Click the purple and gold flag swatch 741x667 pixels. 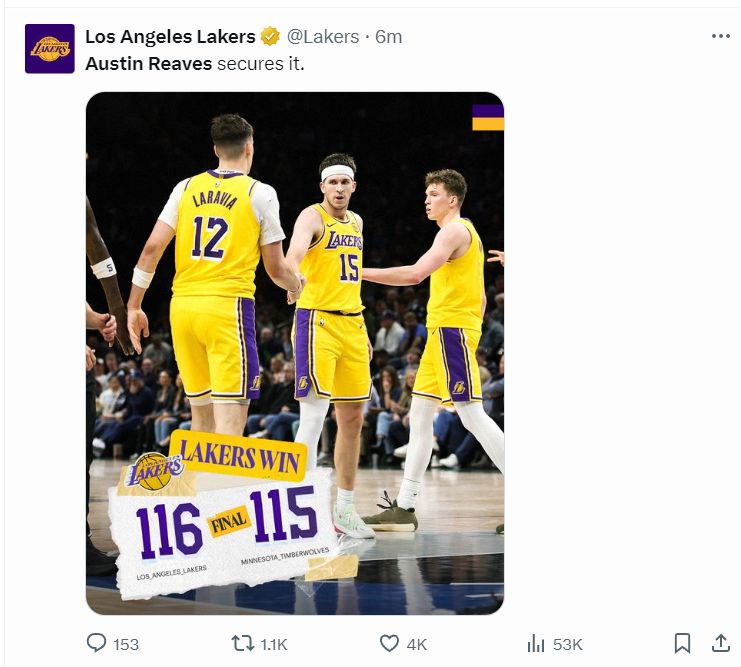(487, 117)
